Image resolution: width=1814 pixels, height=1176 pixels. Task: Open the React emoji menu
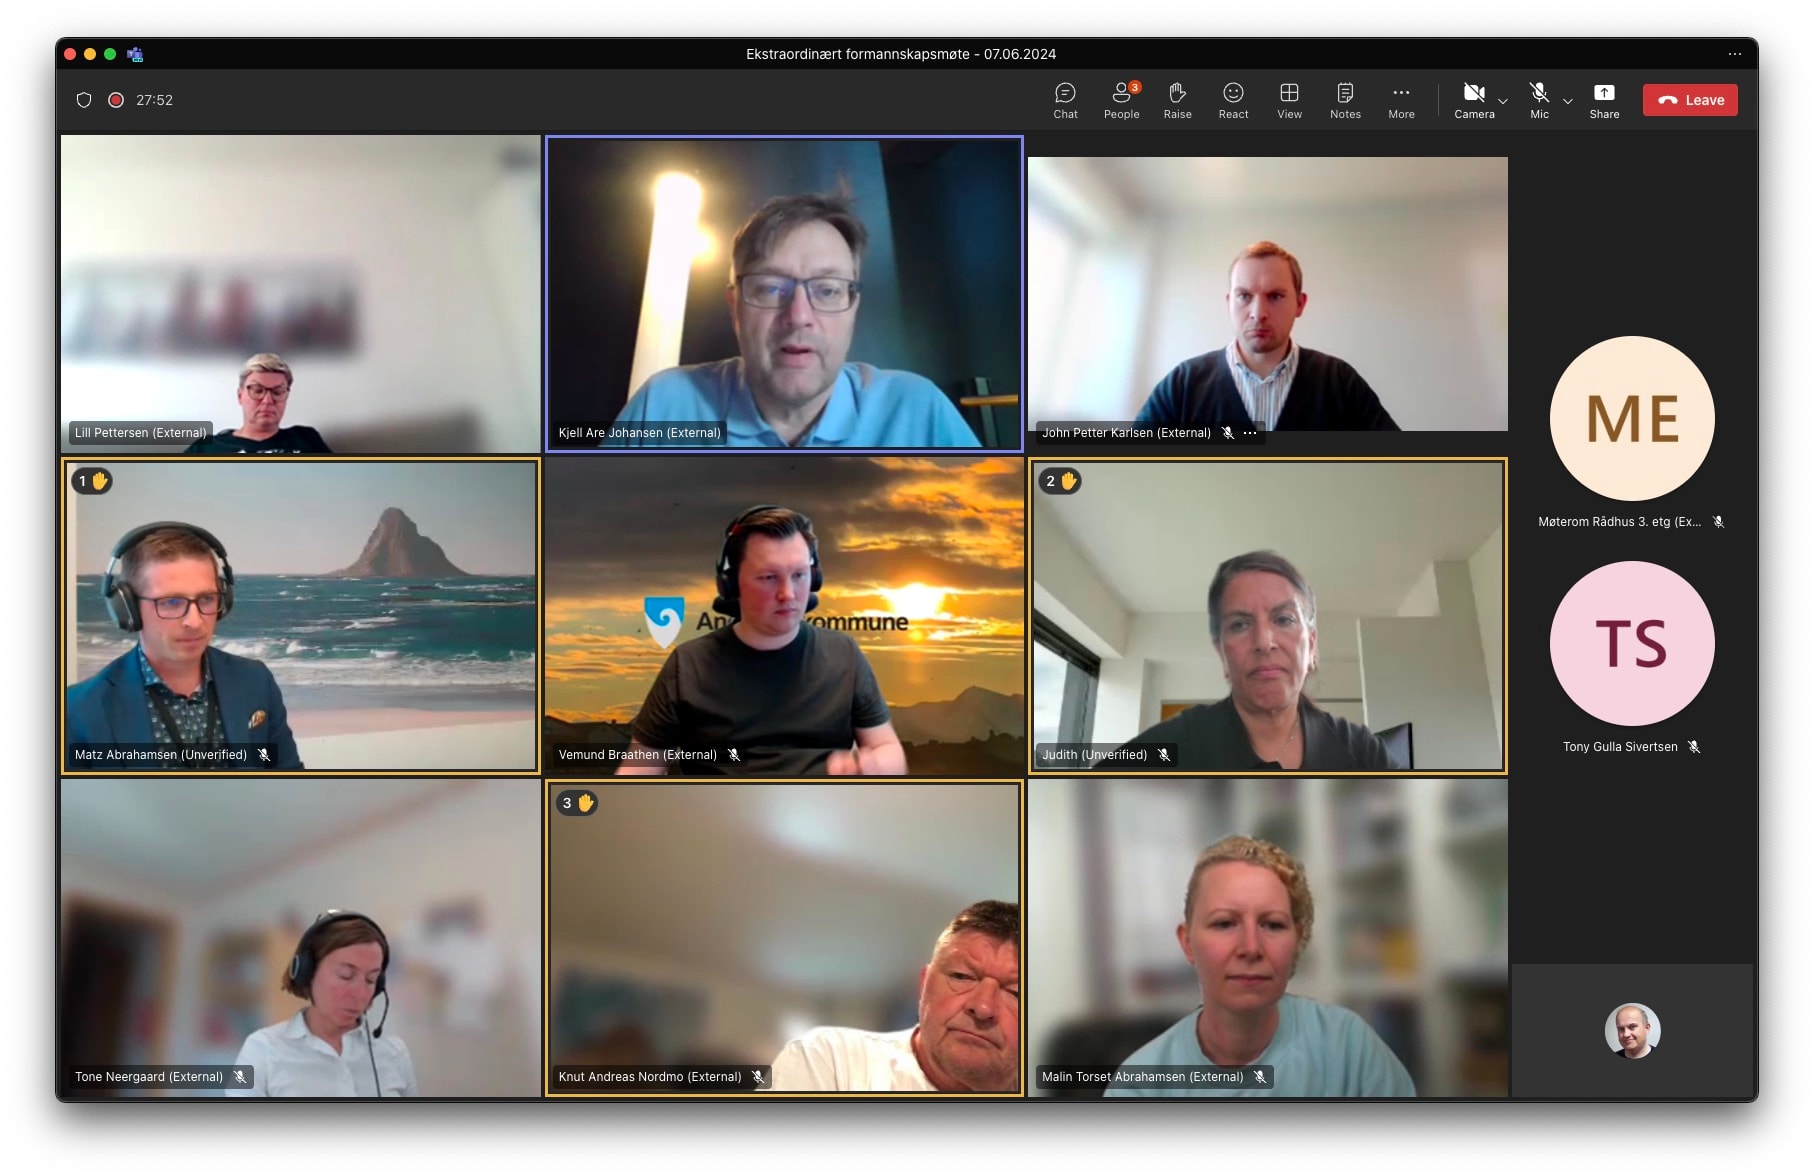(1233, 100)
